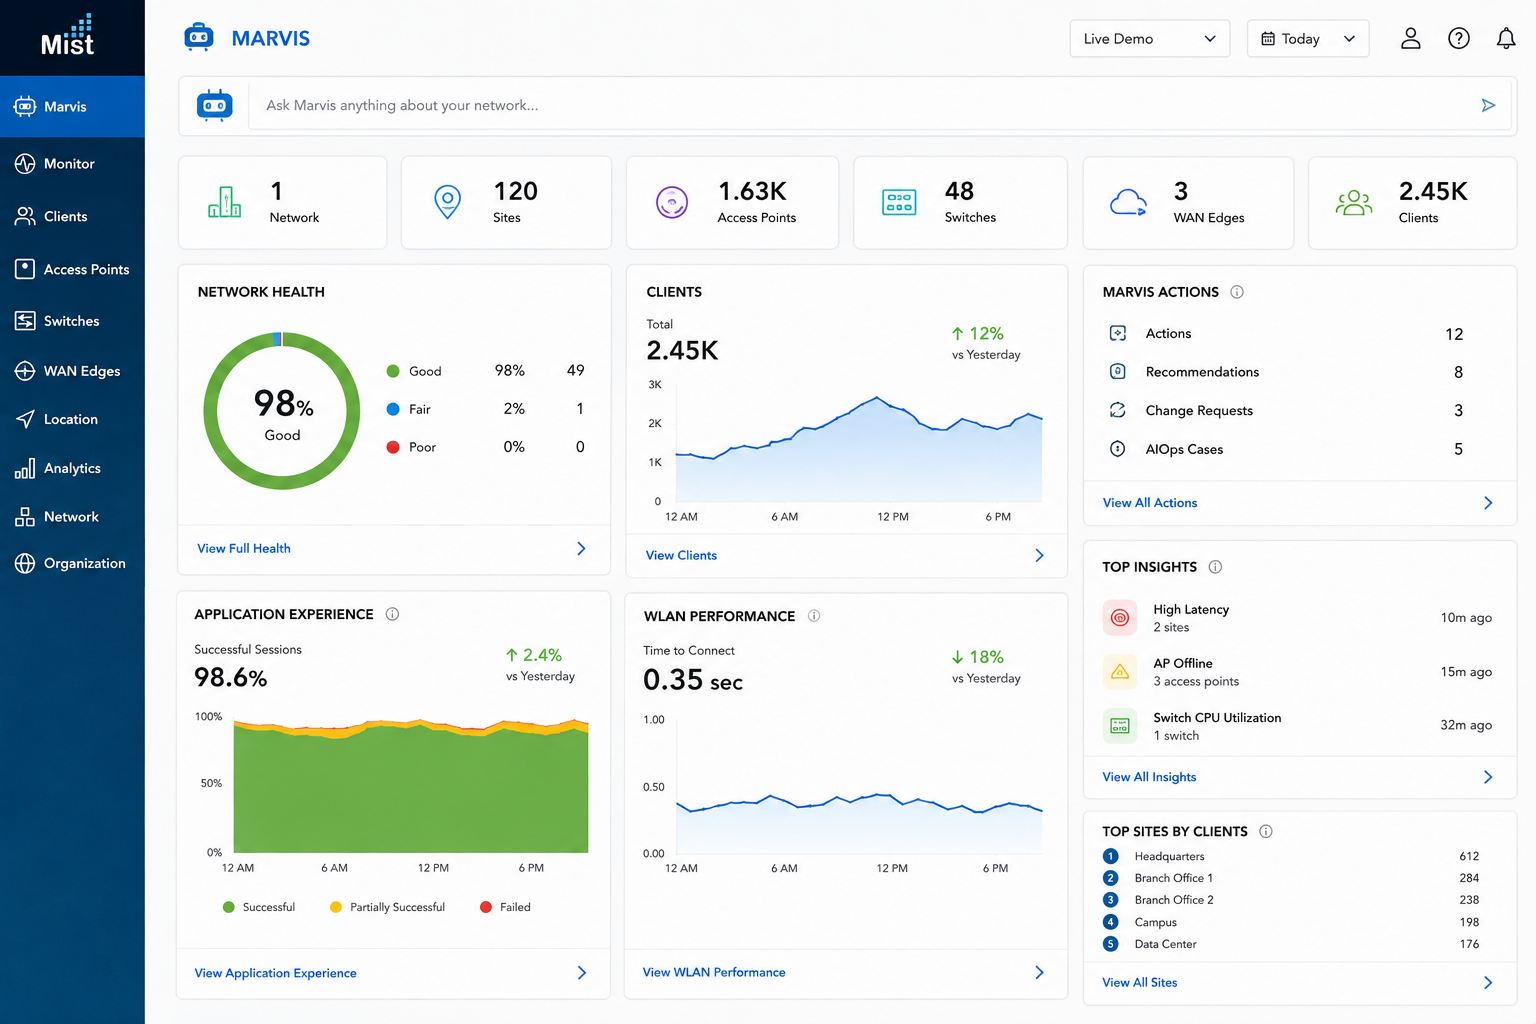The image size is (1536, 1024).
Task: Click the High Latency insight icon
Action: click(1120, 618)
